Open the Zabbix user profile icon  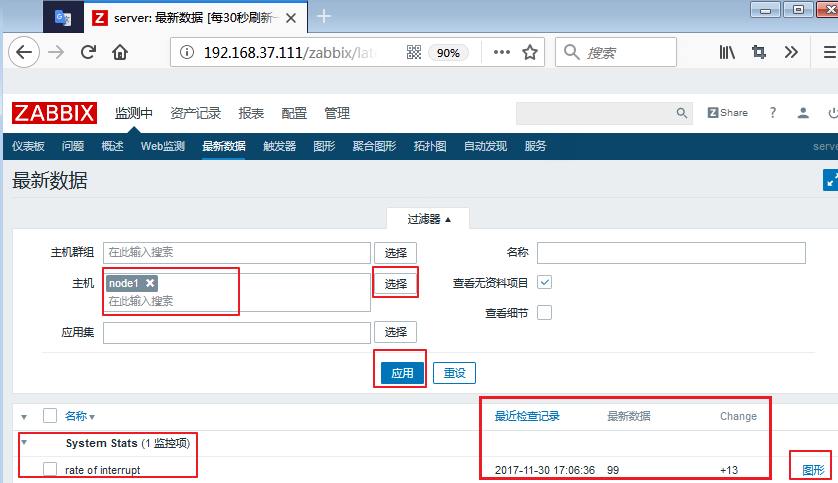pyautogui.click(x=802, y=113)
